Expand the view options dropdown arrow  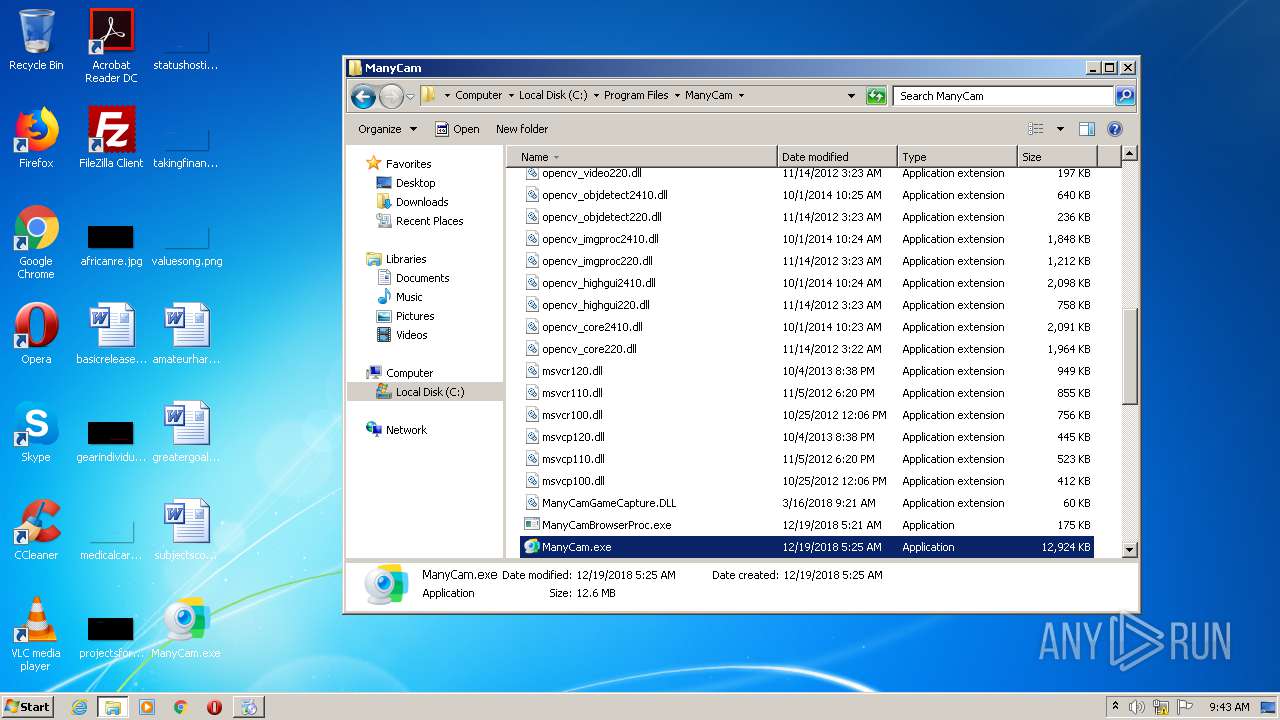coord(1060,129)
